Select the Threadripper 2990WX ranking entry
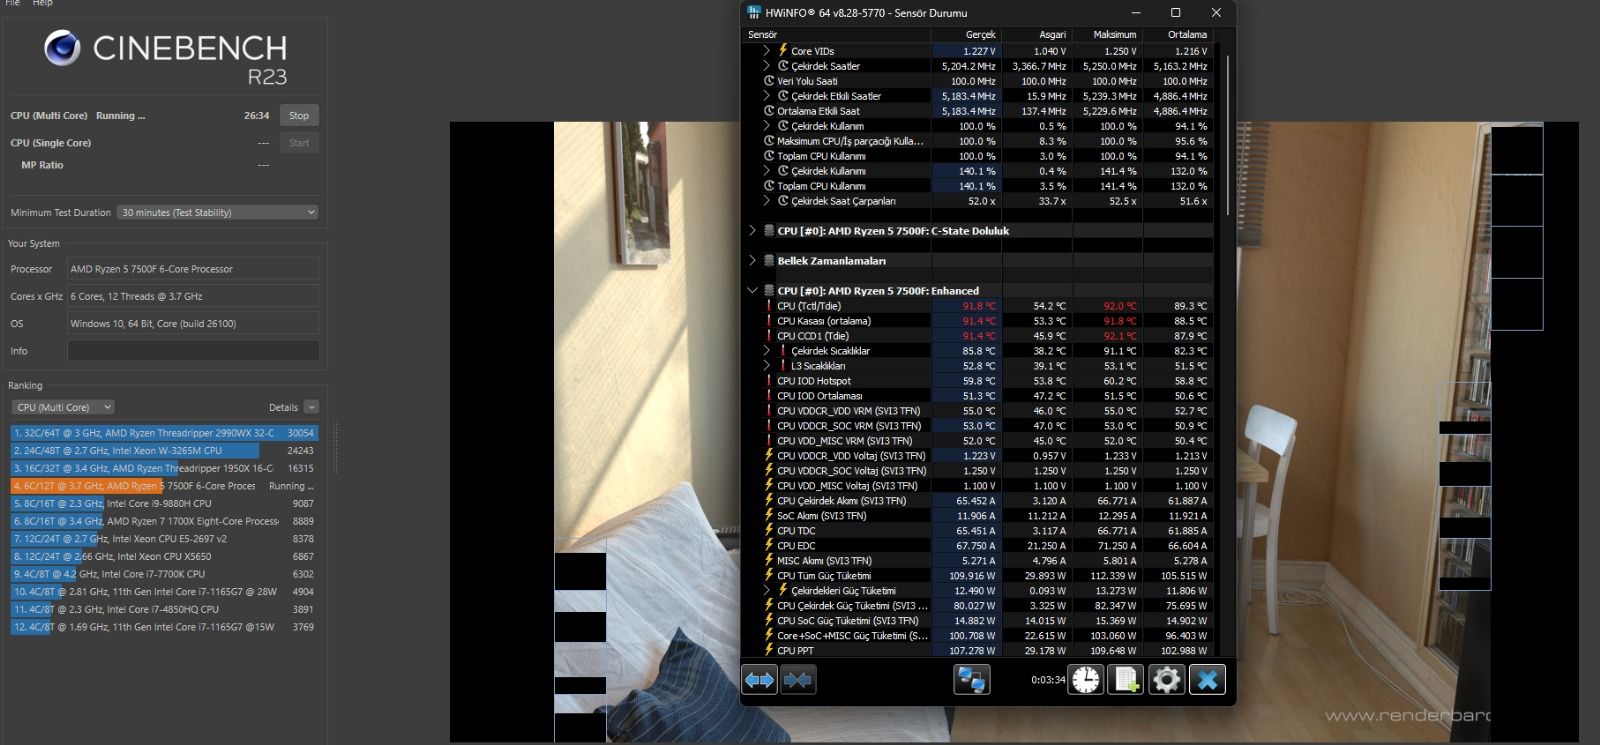The image size is (1600, 745). tap(164, 433)
